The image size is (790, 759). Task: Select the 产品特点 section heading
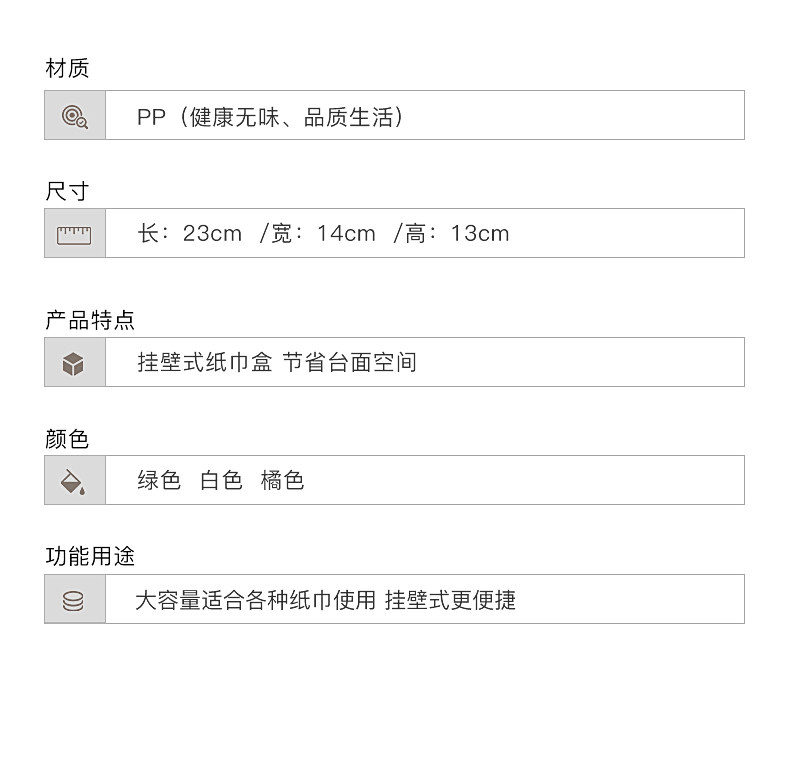tap(90, 320)
